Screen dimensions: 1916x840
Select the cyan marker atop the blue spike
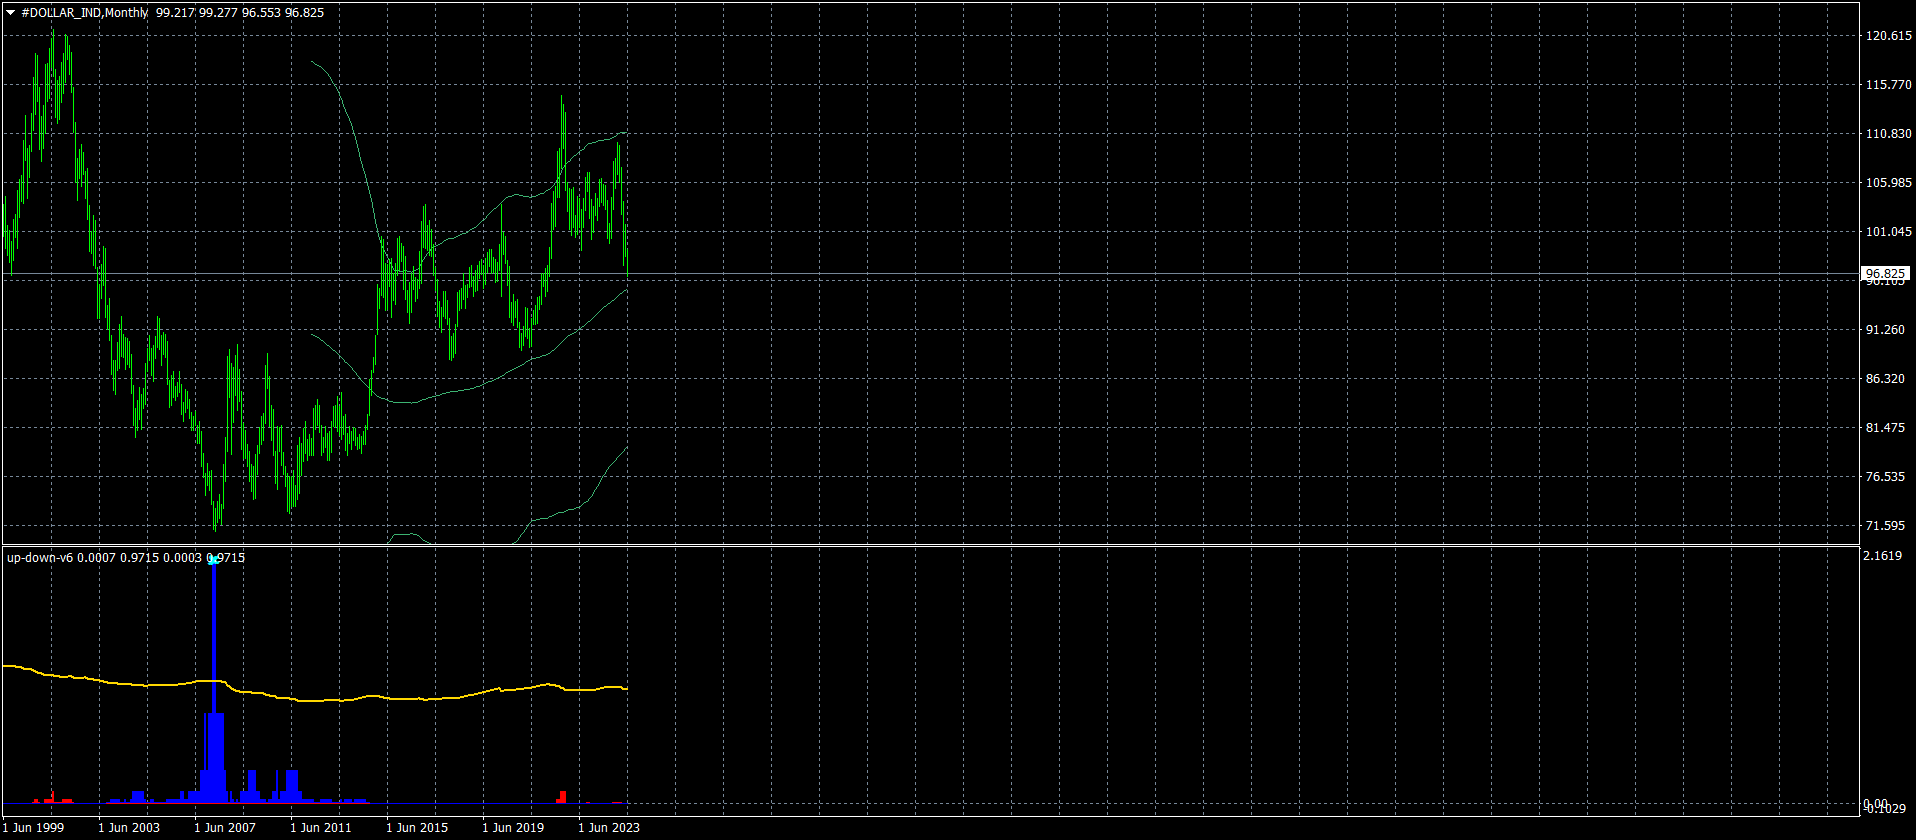pyautogui.click(x=213, y=560)
